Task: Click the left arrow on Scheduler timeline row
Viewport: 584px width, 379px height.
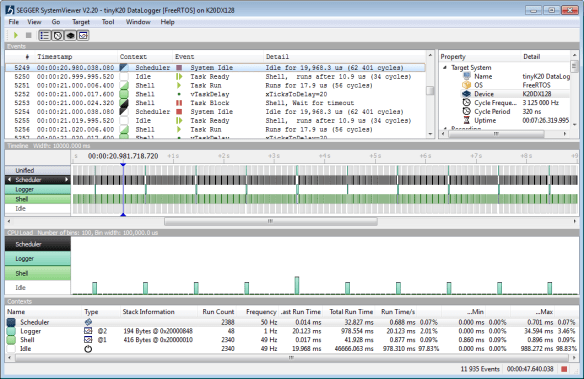Action: pyautogui.click(x=9, y=180)
